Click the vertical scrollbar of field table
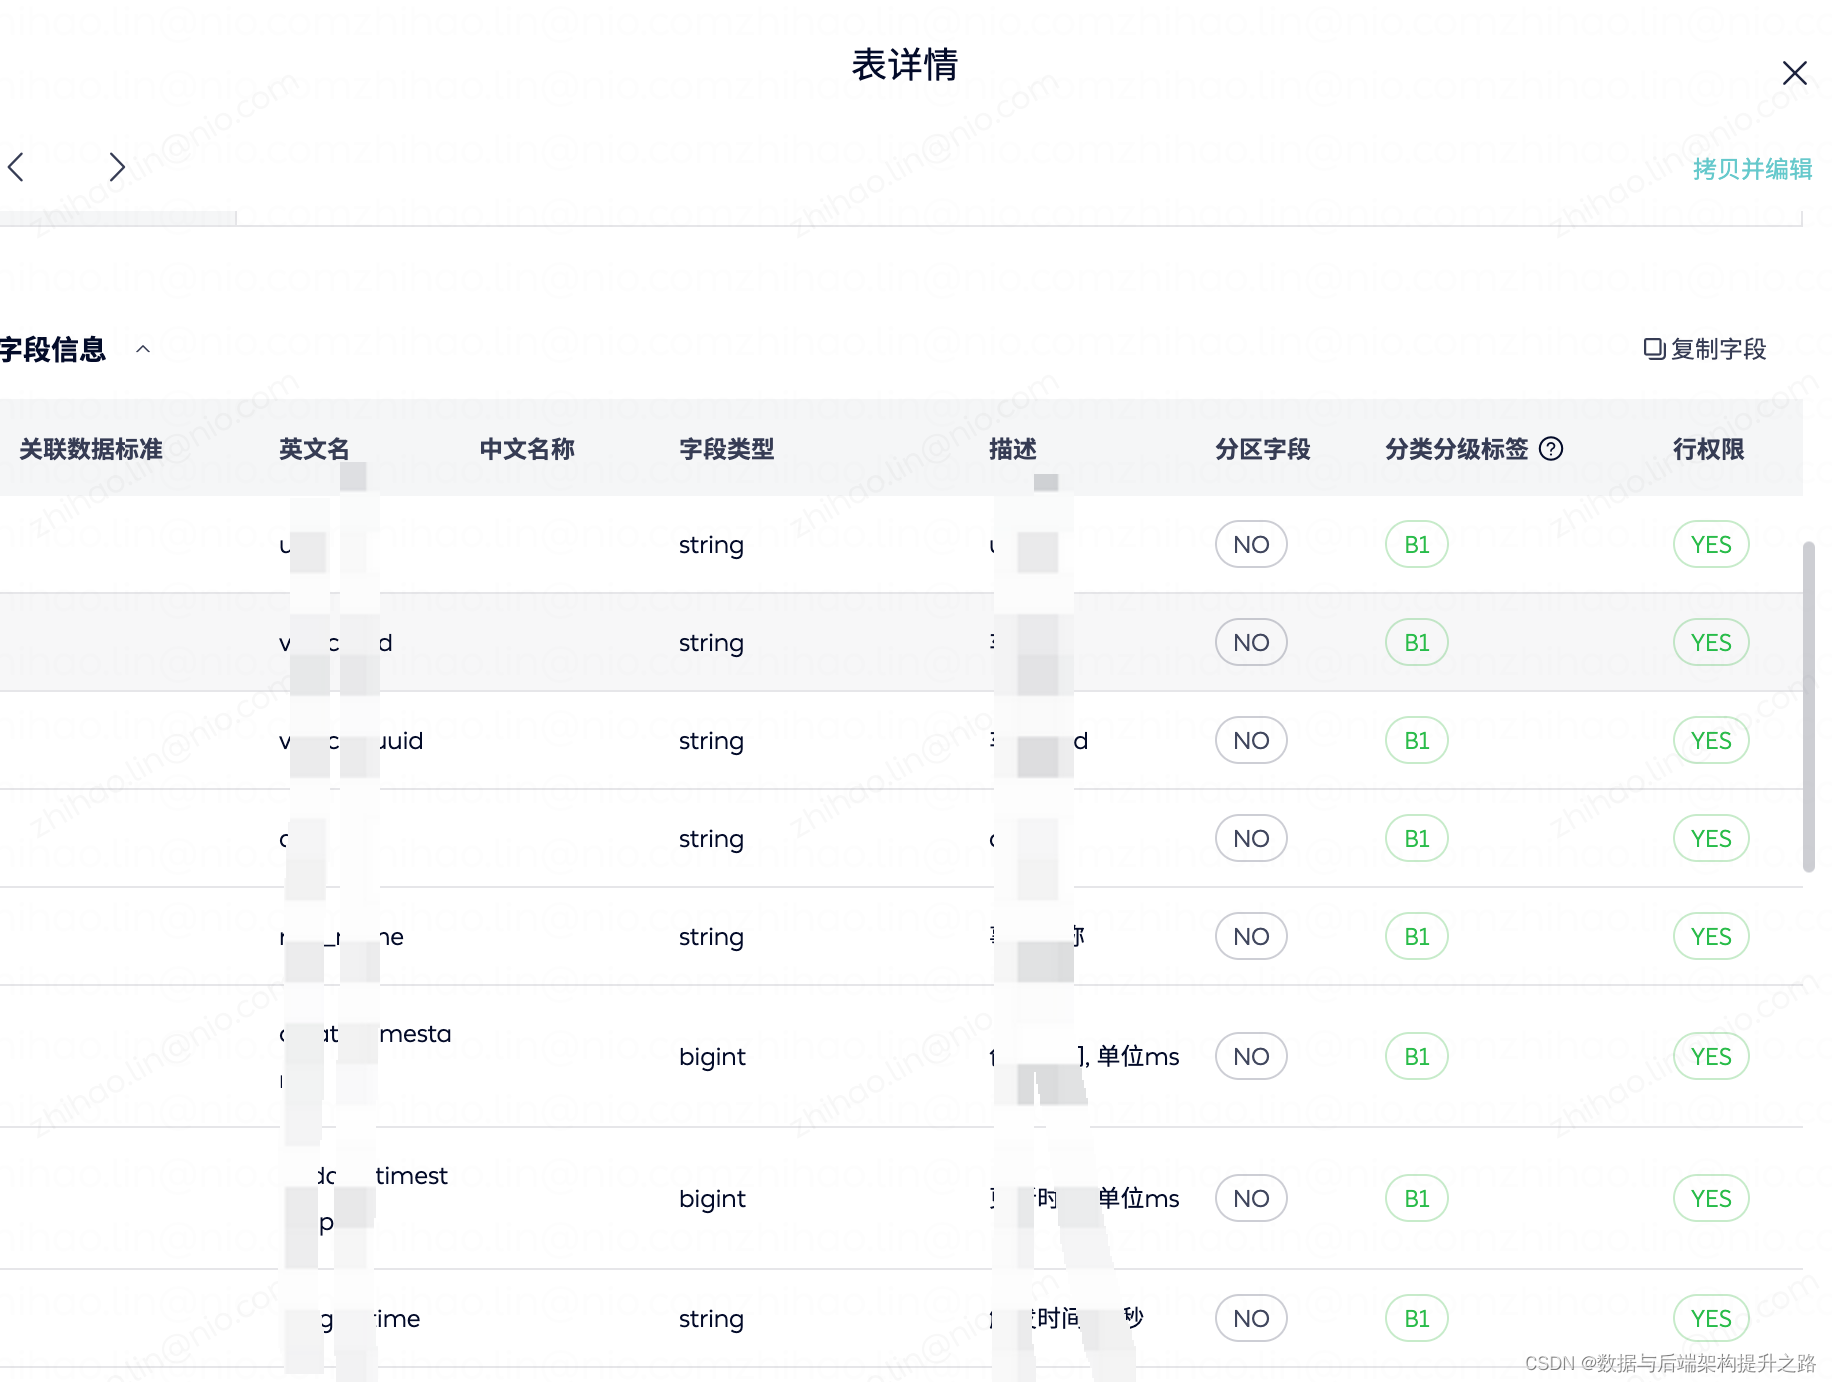 pos(1808,707)
